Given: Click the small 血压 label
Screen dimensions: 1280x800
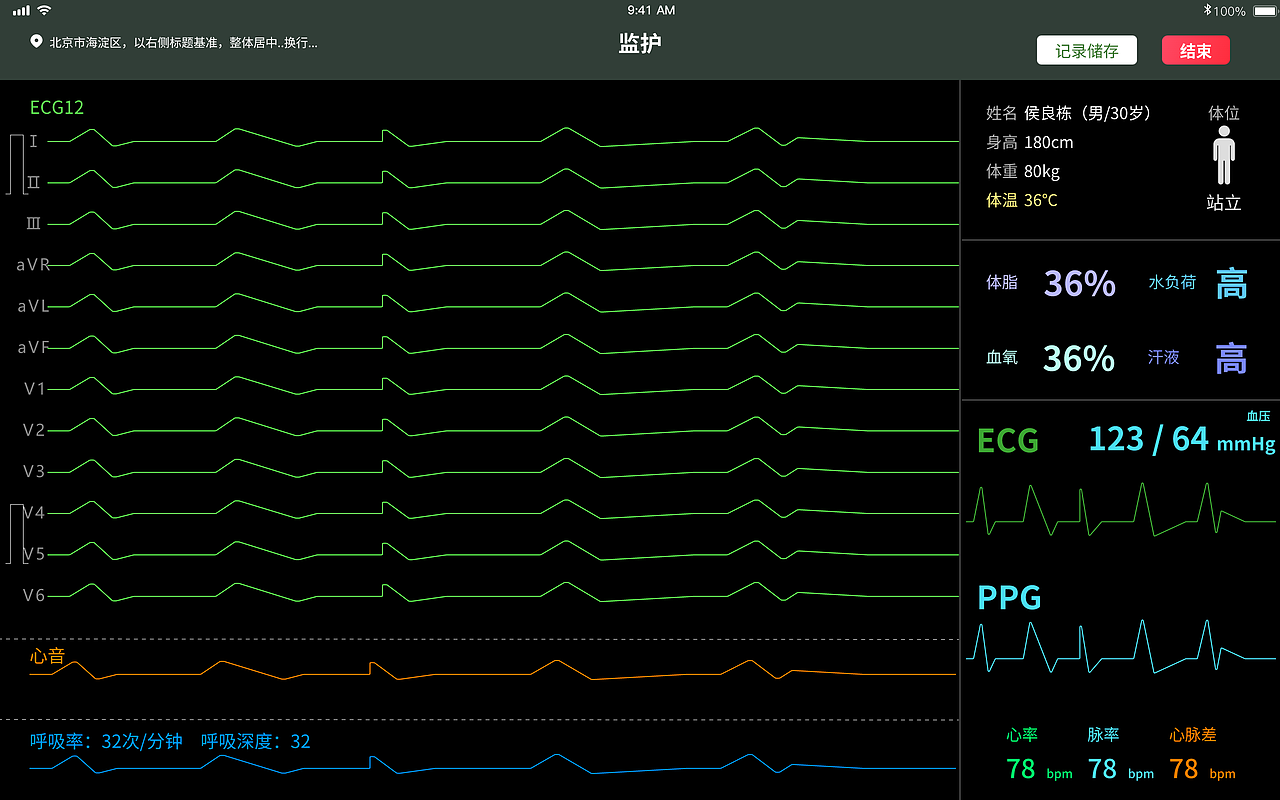Looking at the screenshot, I should pos(1258,416).
